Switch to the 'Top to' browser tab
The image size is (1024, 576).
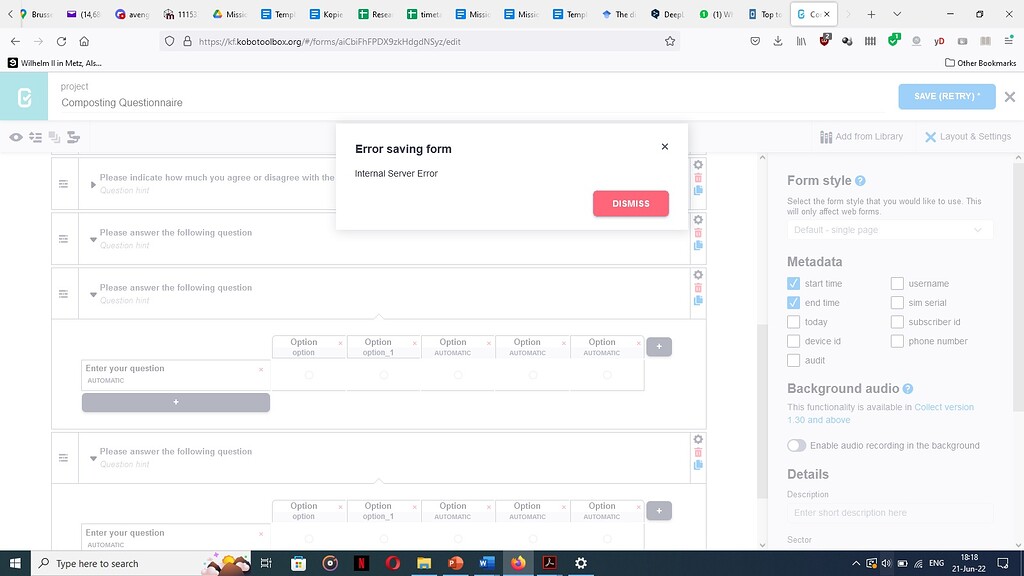765,14
